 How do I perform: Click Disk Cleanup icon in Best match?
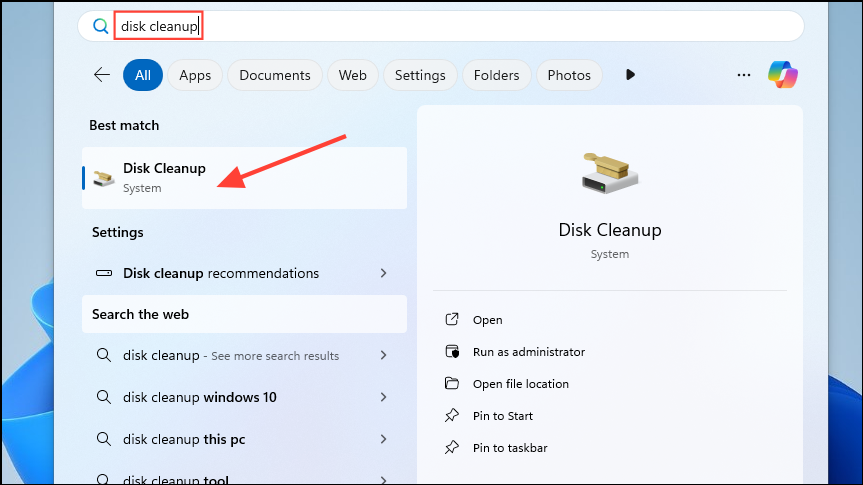click(103, 178)
